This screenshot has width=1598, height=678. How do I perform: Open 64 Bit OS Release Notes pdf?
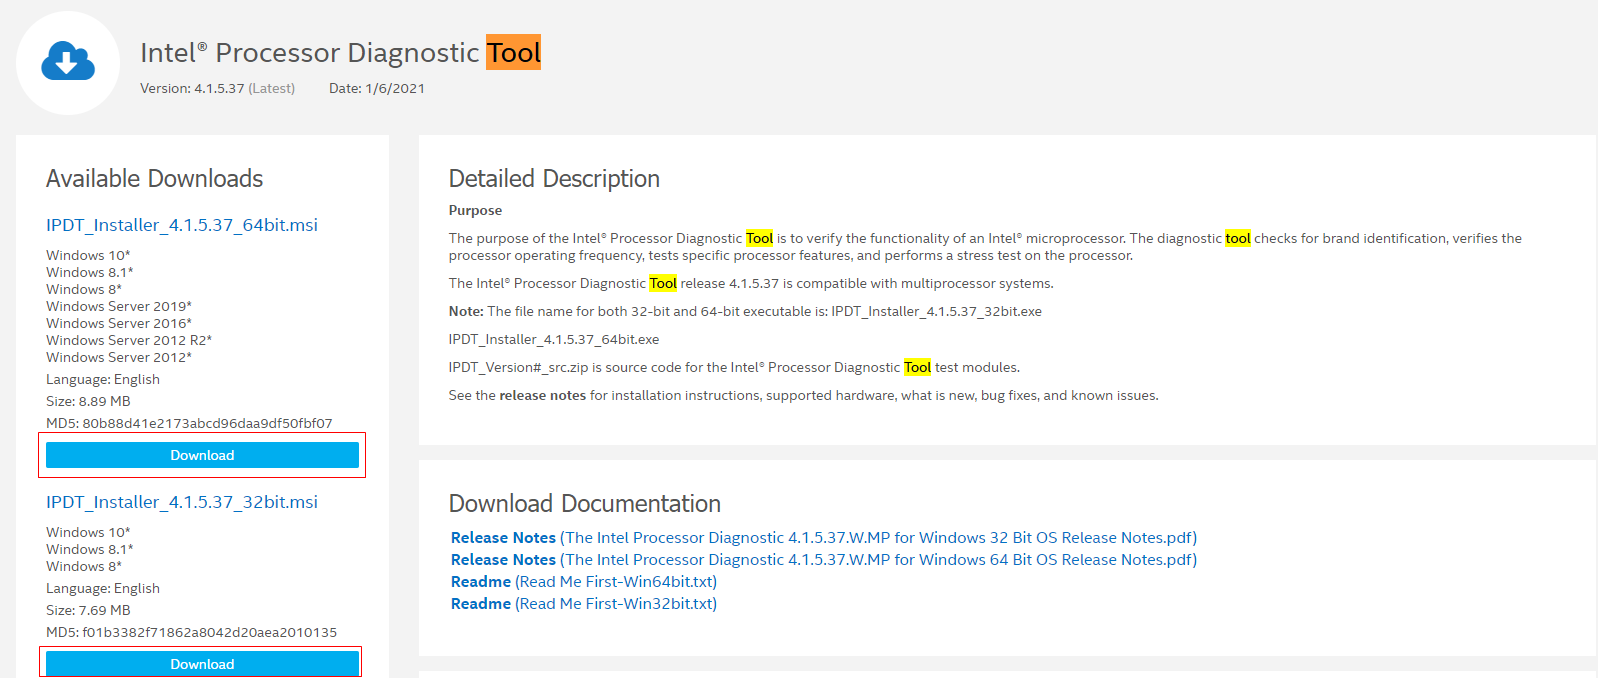(x=824, y=560)
